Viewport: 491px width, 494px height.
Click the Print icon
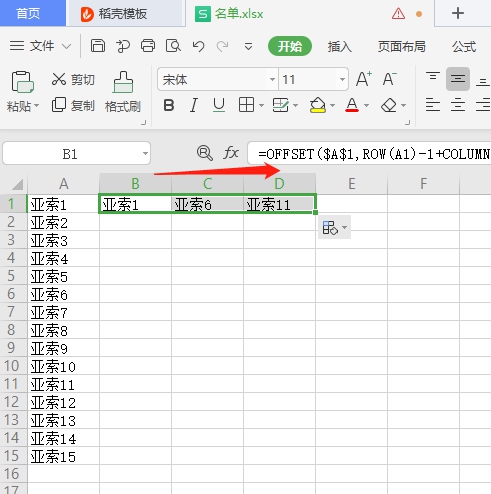[x=148, y=46]
